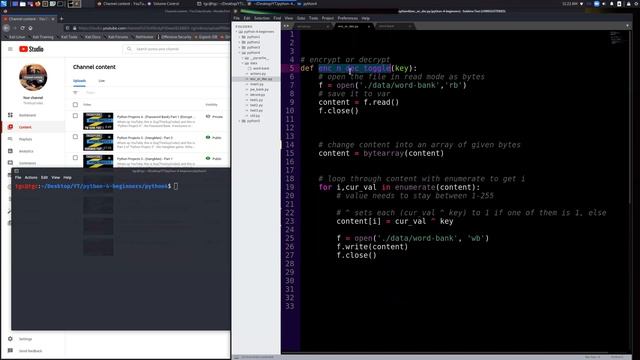Expand the __pycache__ folder
The width and height of the screenshot is (640, 360).
(242, 58)
